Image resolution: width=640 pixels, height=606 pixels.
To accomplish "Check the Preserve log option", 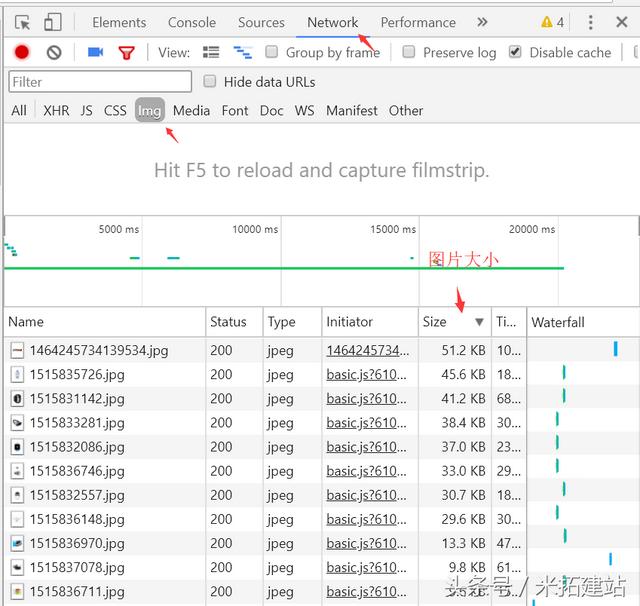I will pos(409,52).
